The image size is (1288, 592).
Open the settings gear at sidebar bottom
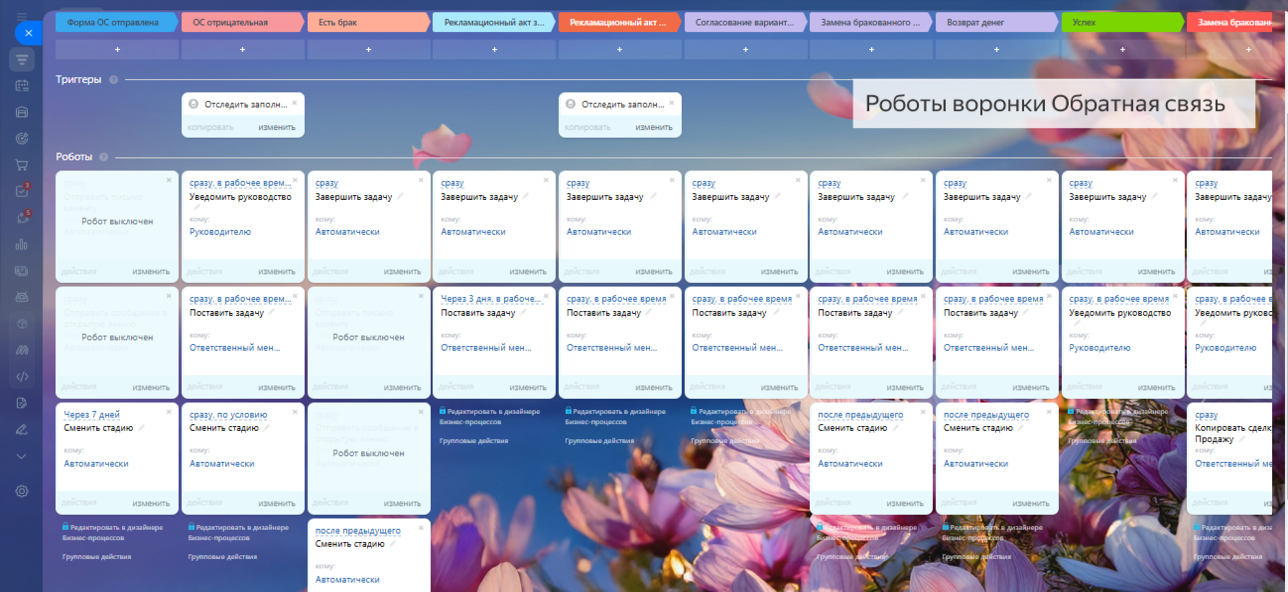[x=22, y=491]
